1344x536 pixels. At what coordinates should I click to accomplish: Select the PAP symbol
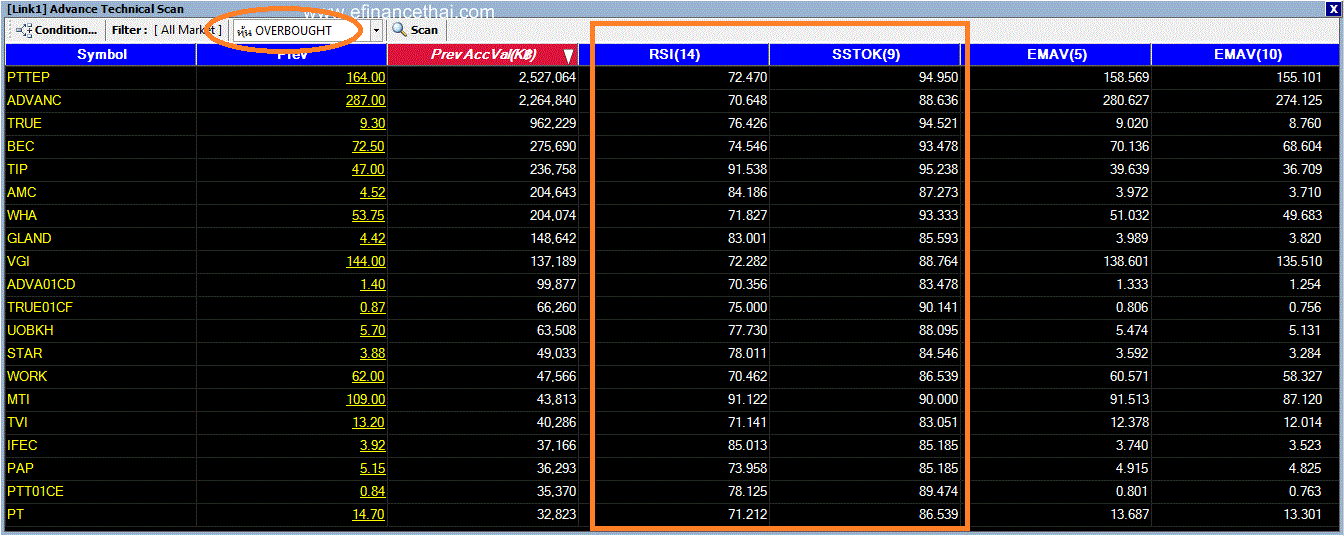tap(20, 468)
